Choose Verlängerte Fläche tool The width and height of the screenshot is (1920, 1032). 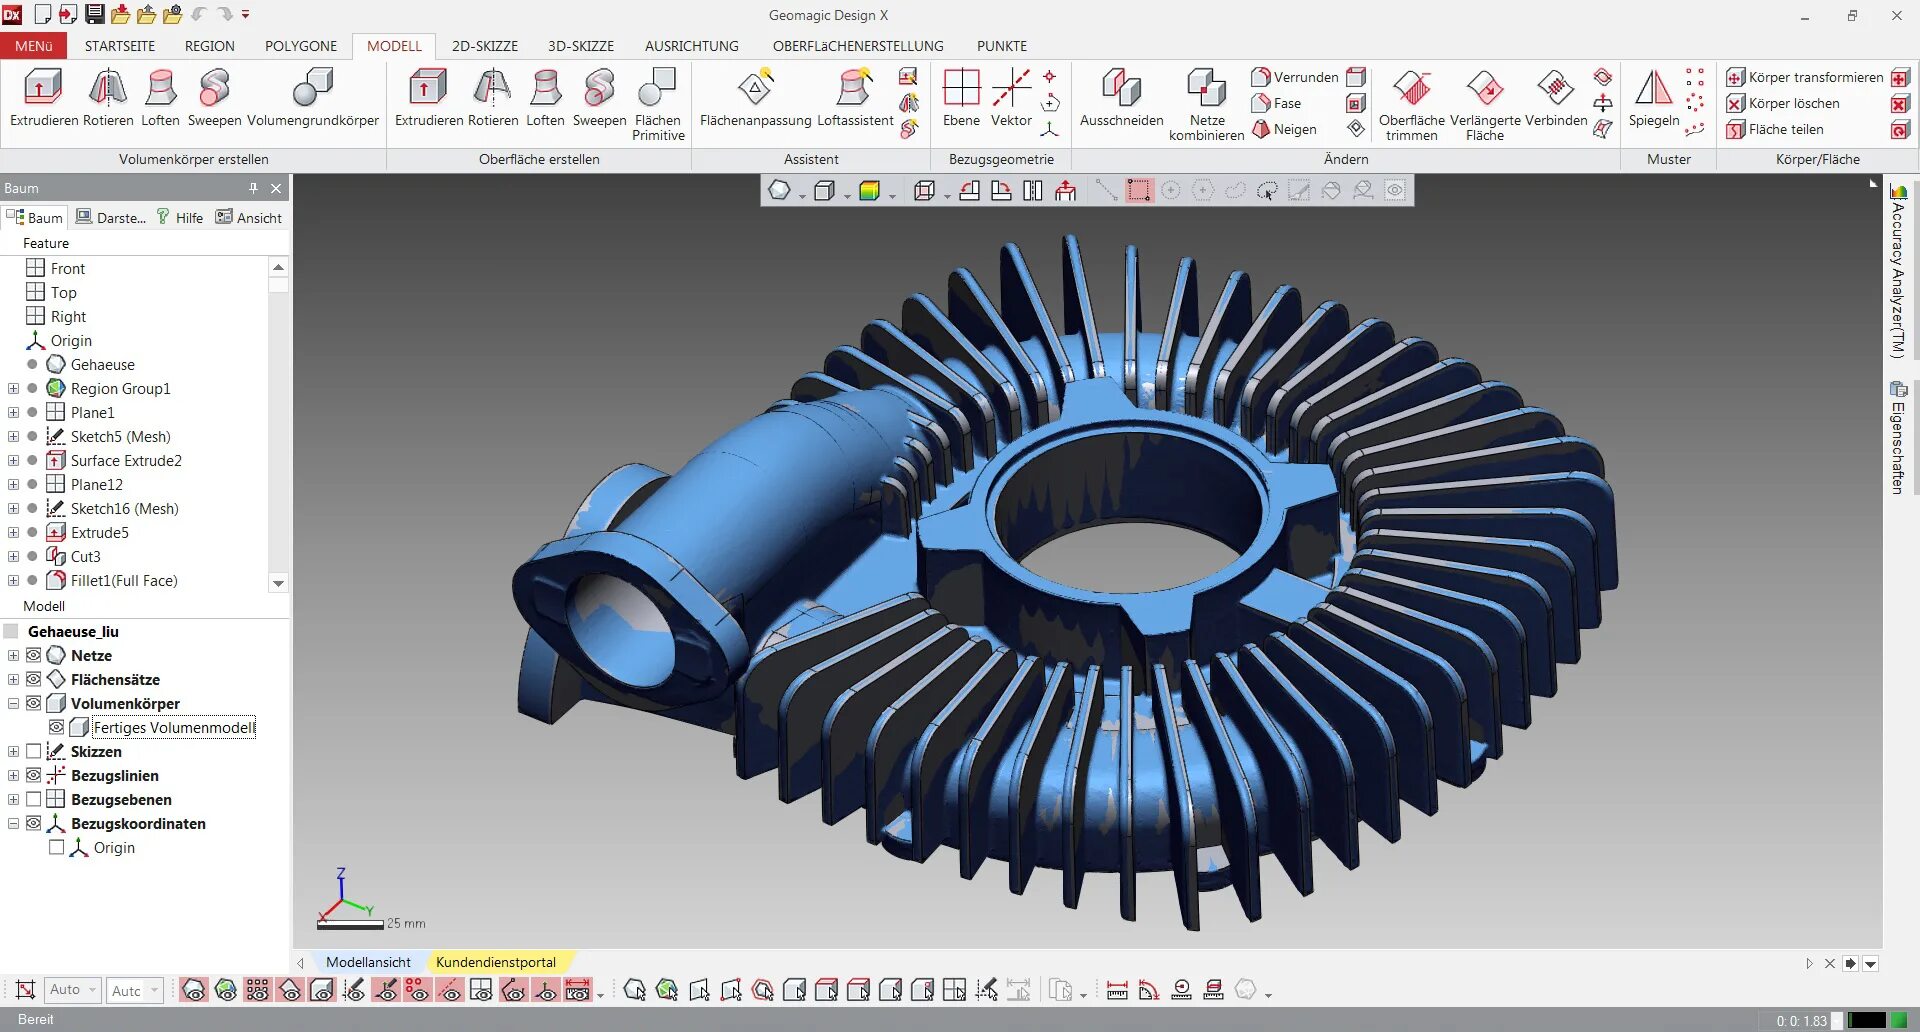1485,104
